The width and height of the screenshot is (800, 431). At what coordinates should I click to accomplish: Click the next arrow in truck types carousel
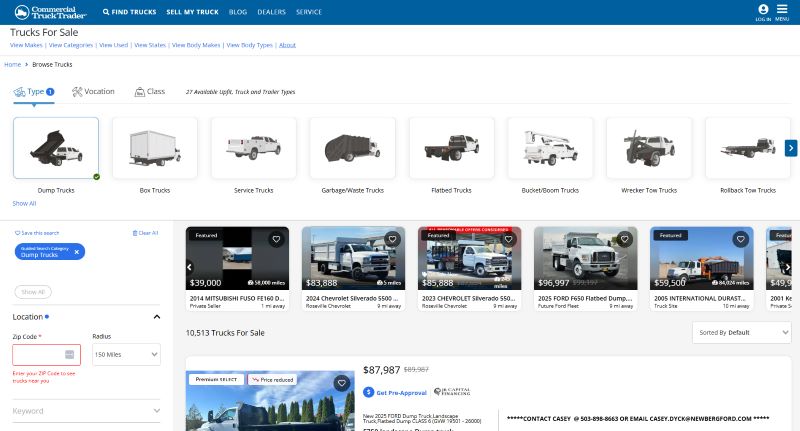pos(791,148)
